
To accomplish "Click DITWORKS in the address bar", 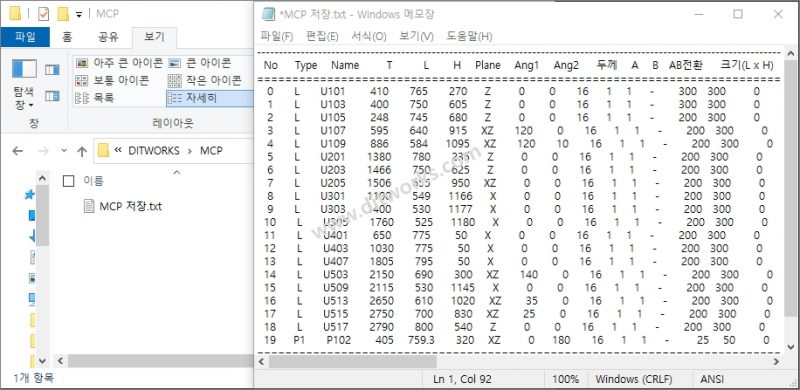I will coord(154,151).
